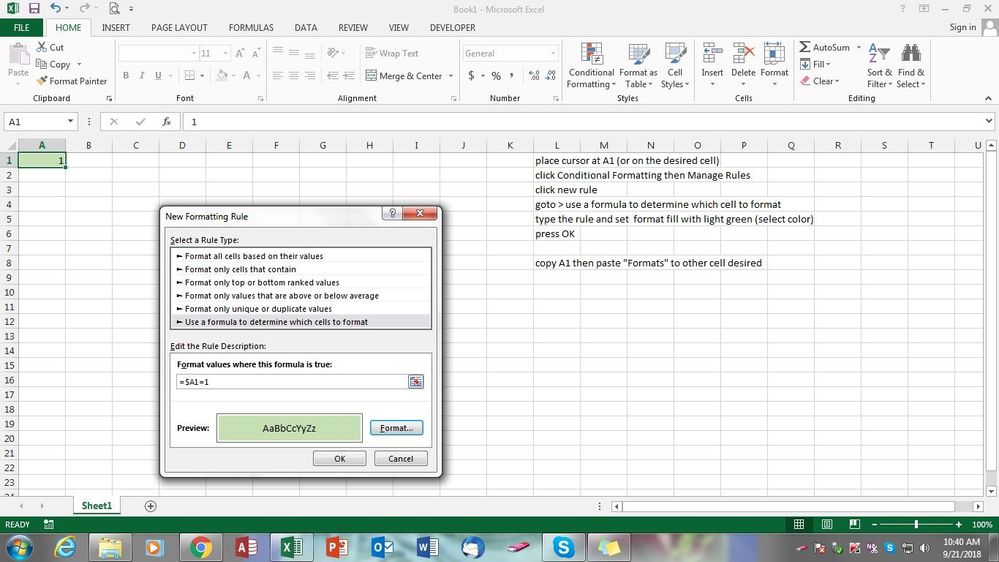The image size is (999, 562).
Task: Switch to the INSERT tab
Action: (x=115, y=27)
